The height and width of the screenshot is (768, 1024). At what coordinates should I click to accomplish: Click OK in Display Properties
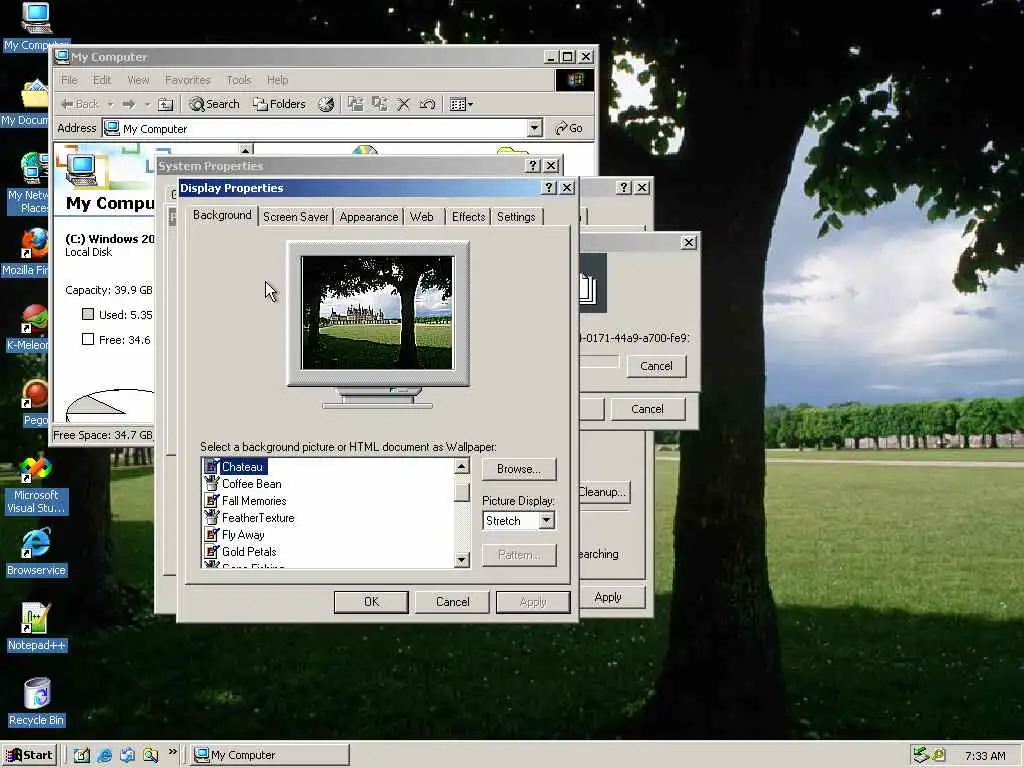click(371, 602)
